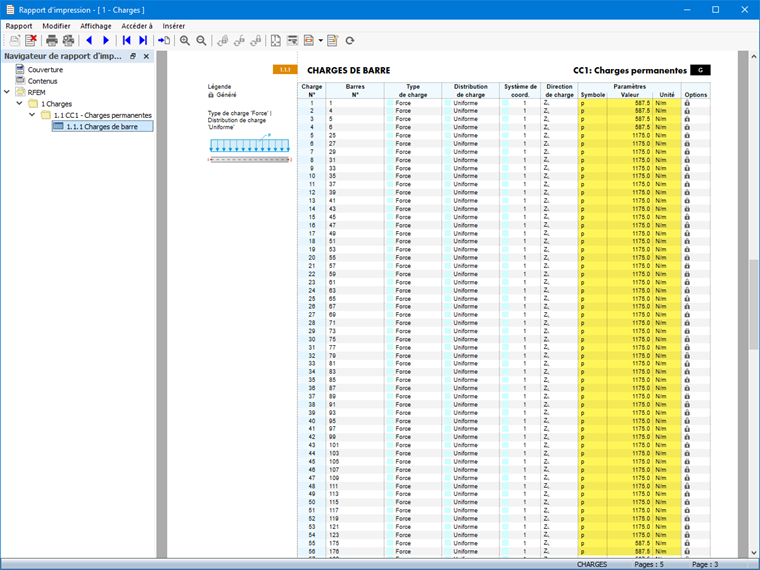This screenshot has height=570, width=760.
Task: Click the go to page icon
Action: pos(164,40)
